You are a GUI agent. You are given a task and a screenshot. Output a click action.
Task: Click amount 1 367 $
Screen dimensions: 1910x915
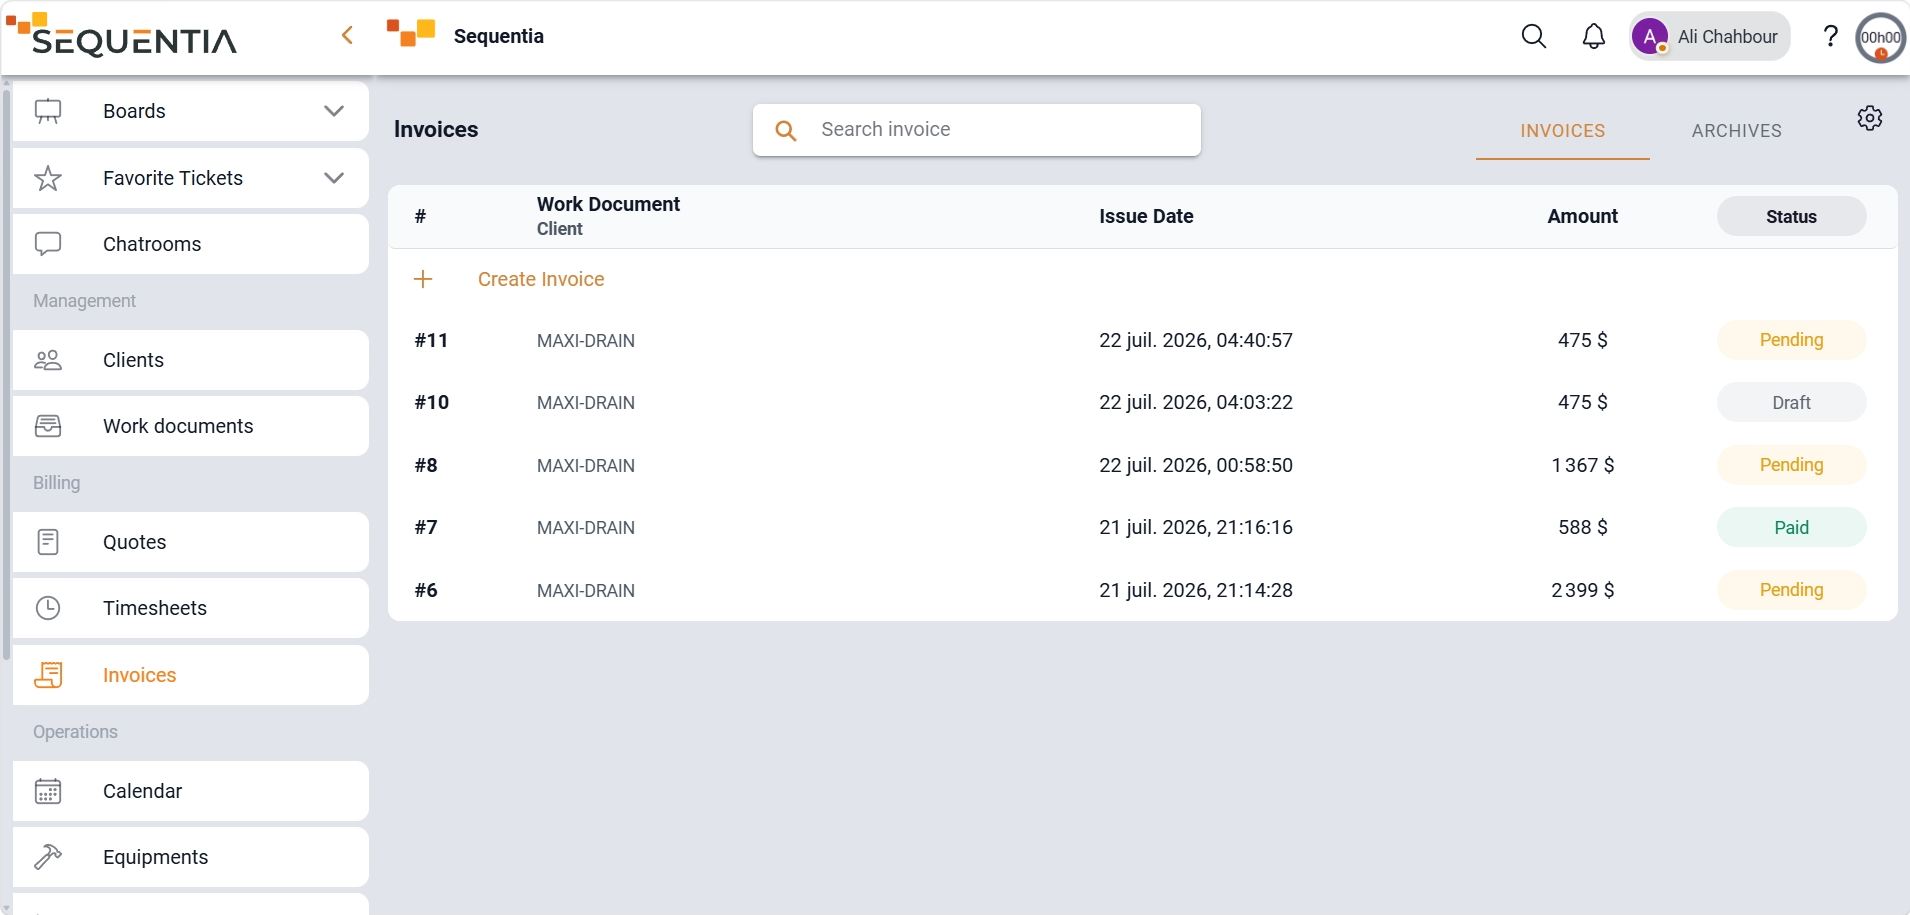click(1583, 465)
